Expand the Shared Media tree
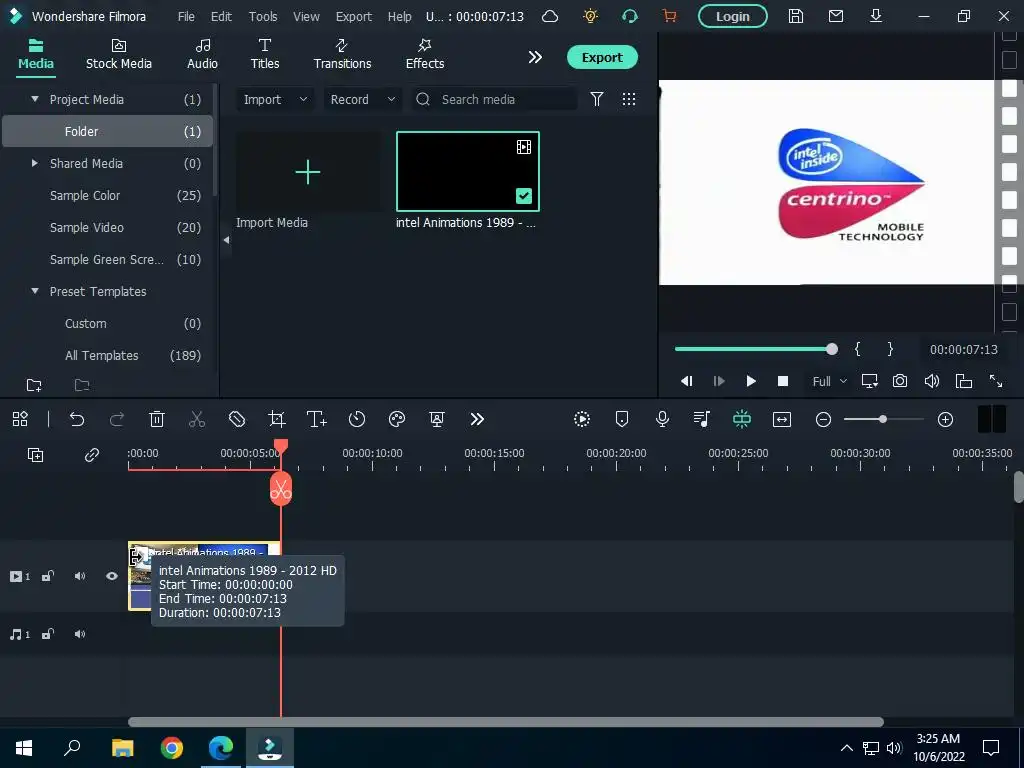The image size is (1024, 768). [35, 163]
